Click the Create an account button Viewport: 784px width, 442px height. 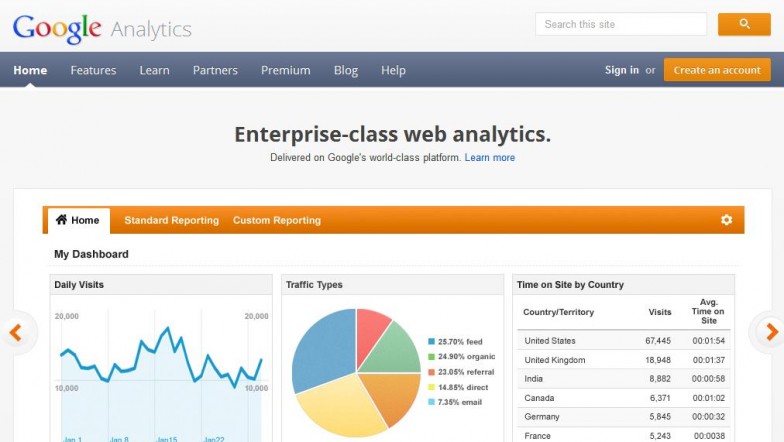pyautogui.click(x=717, y=70)
